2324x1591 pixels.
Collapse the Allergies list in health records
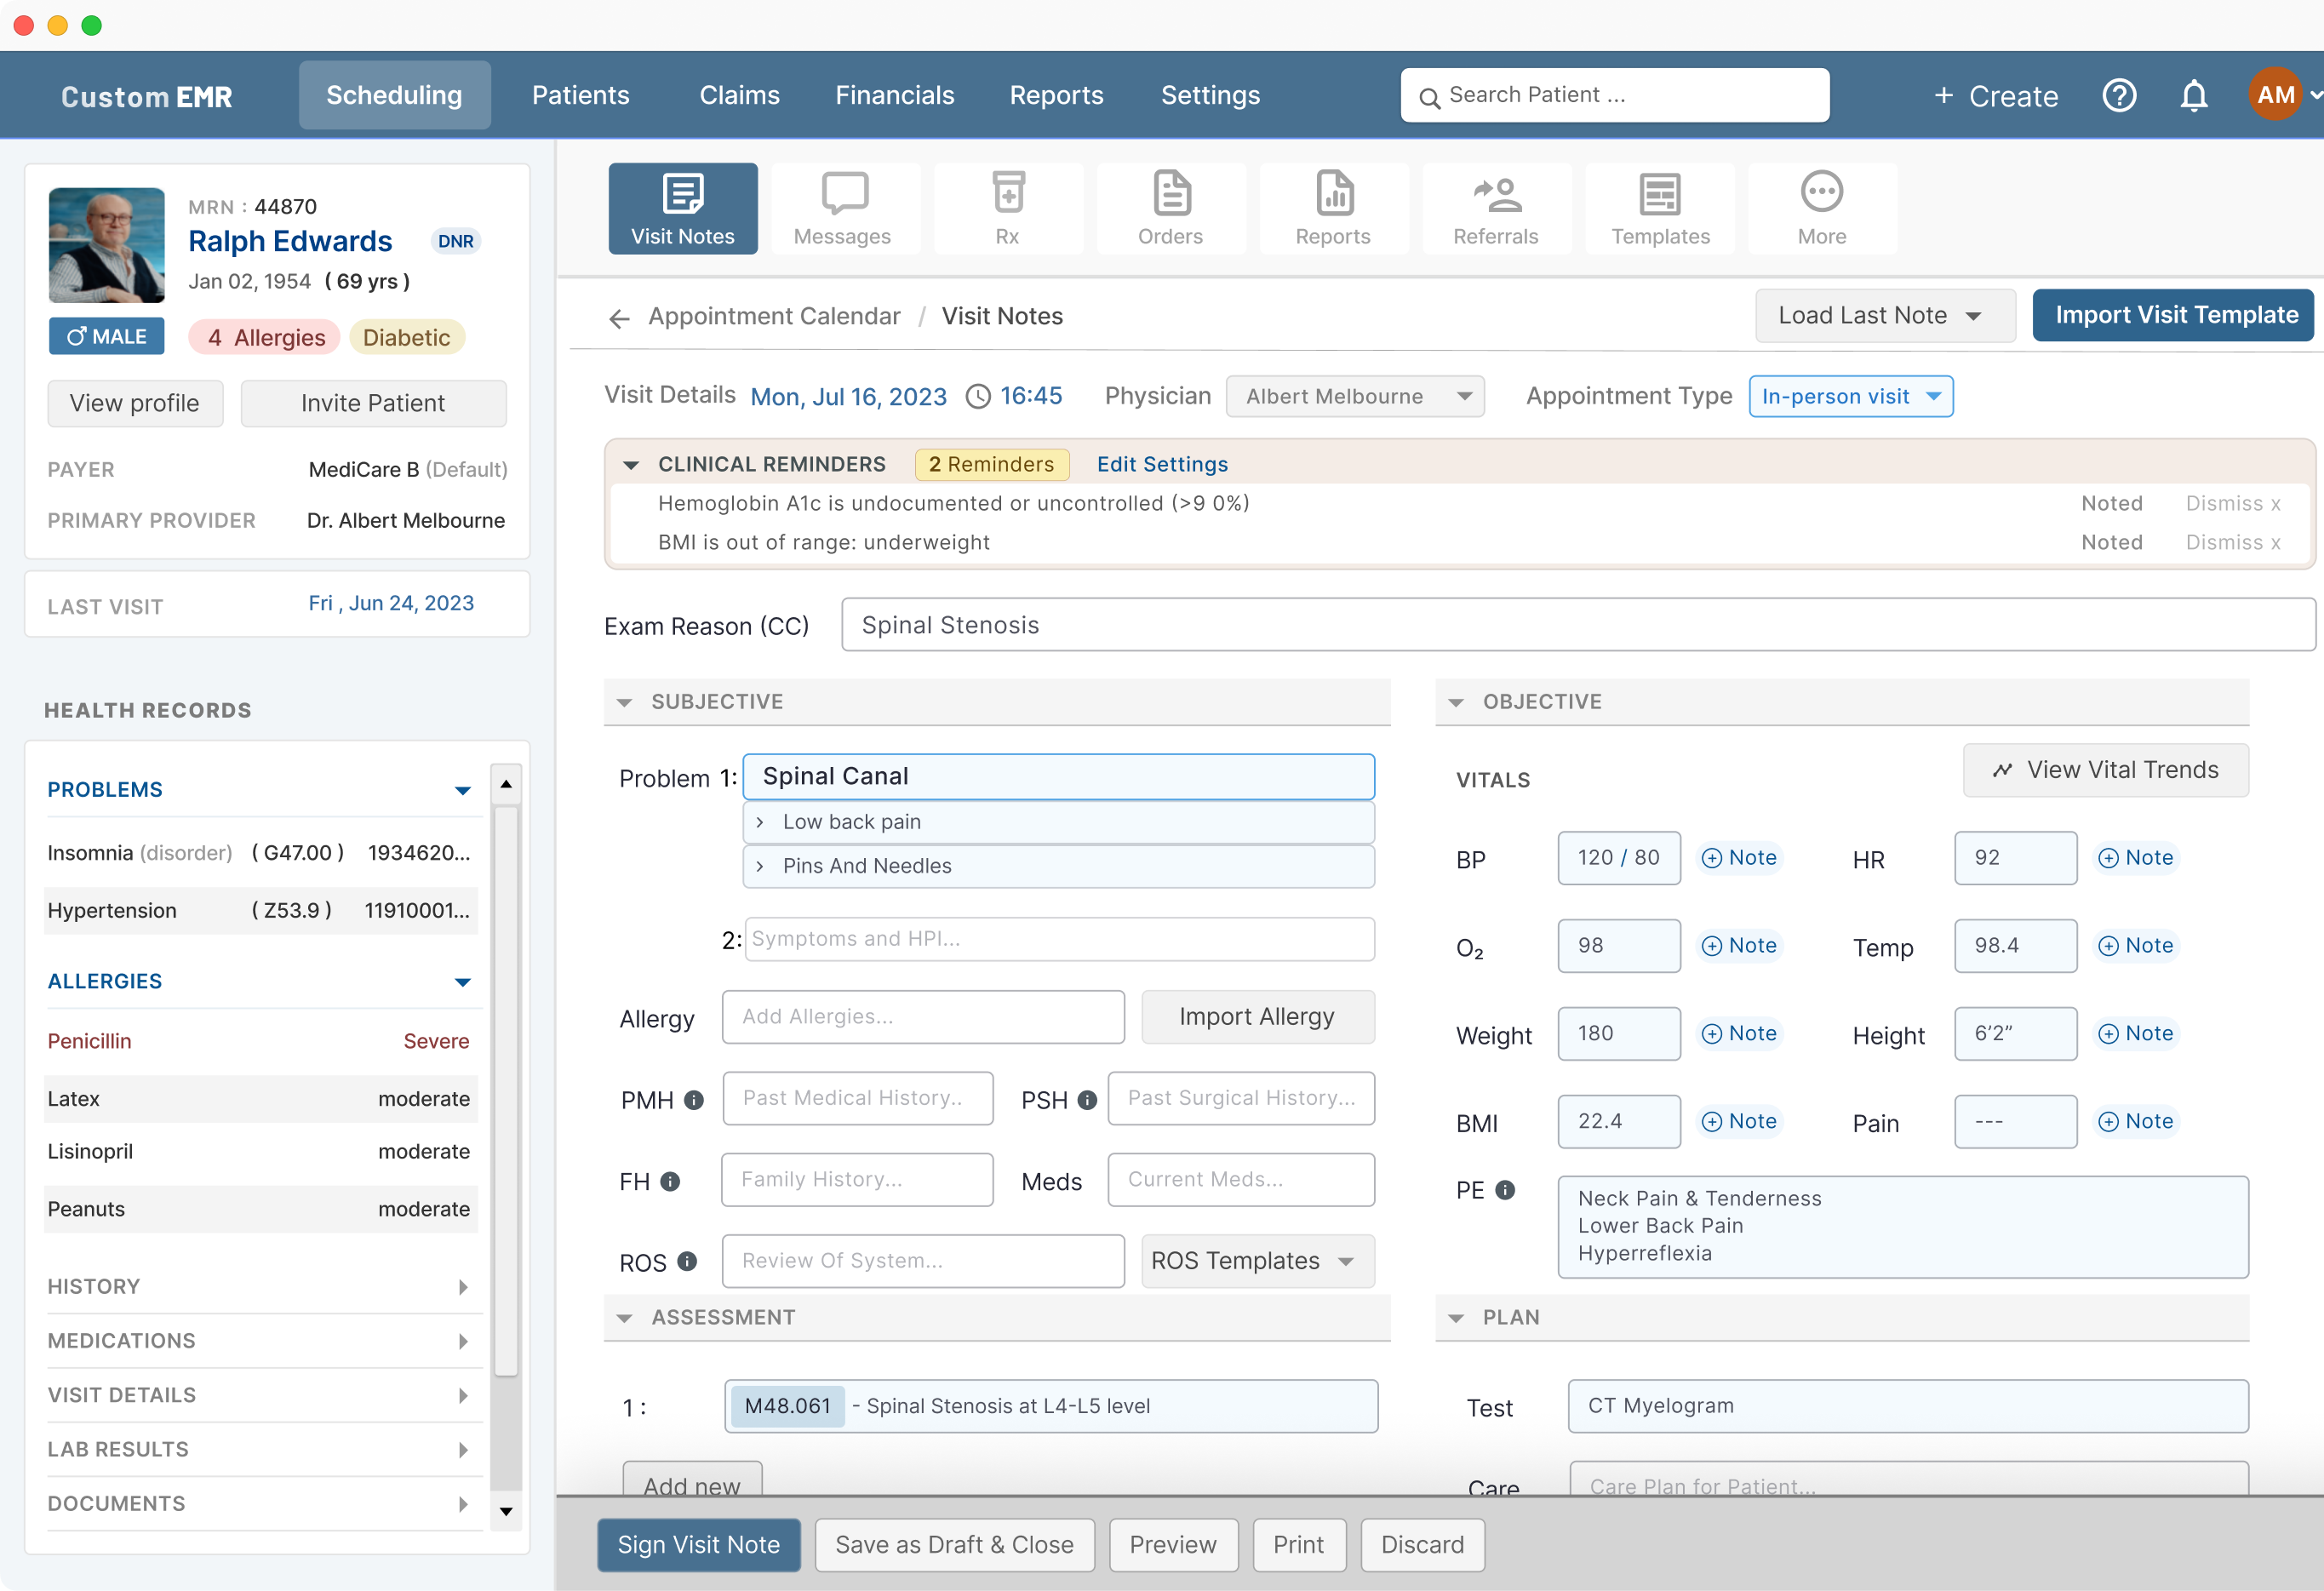[463, 982]
